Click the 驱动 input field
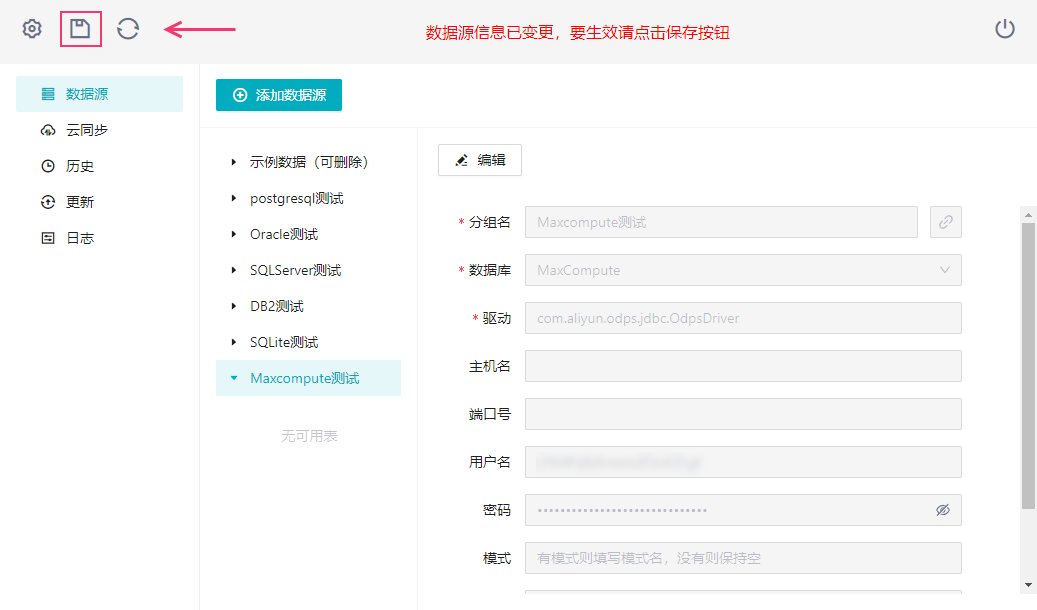 pyautogui.click(x=743, y=318)
